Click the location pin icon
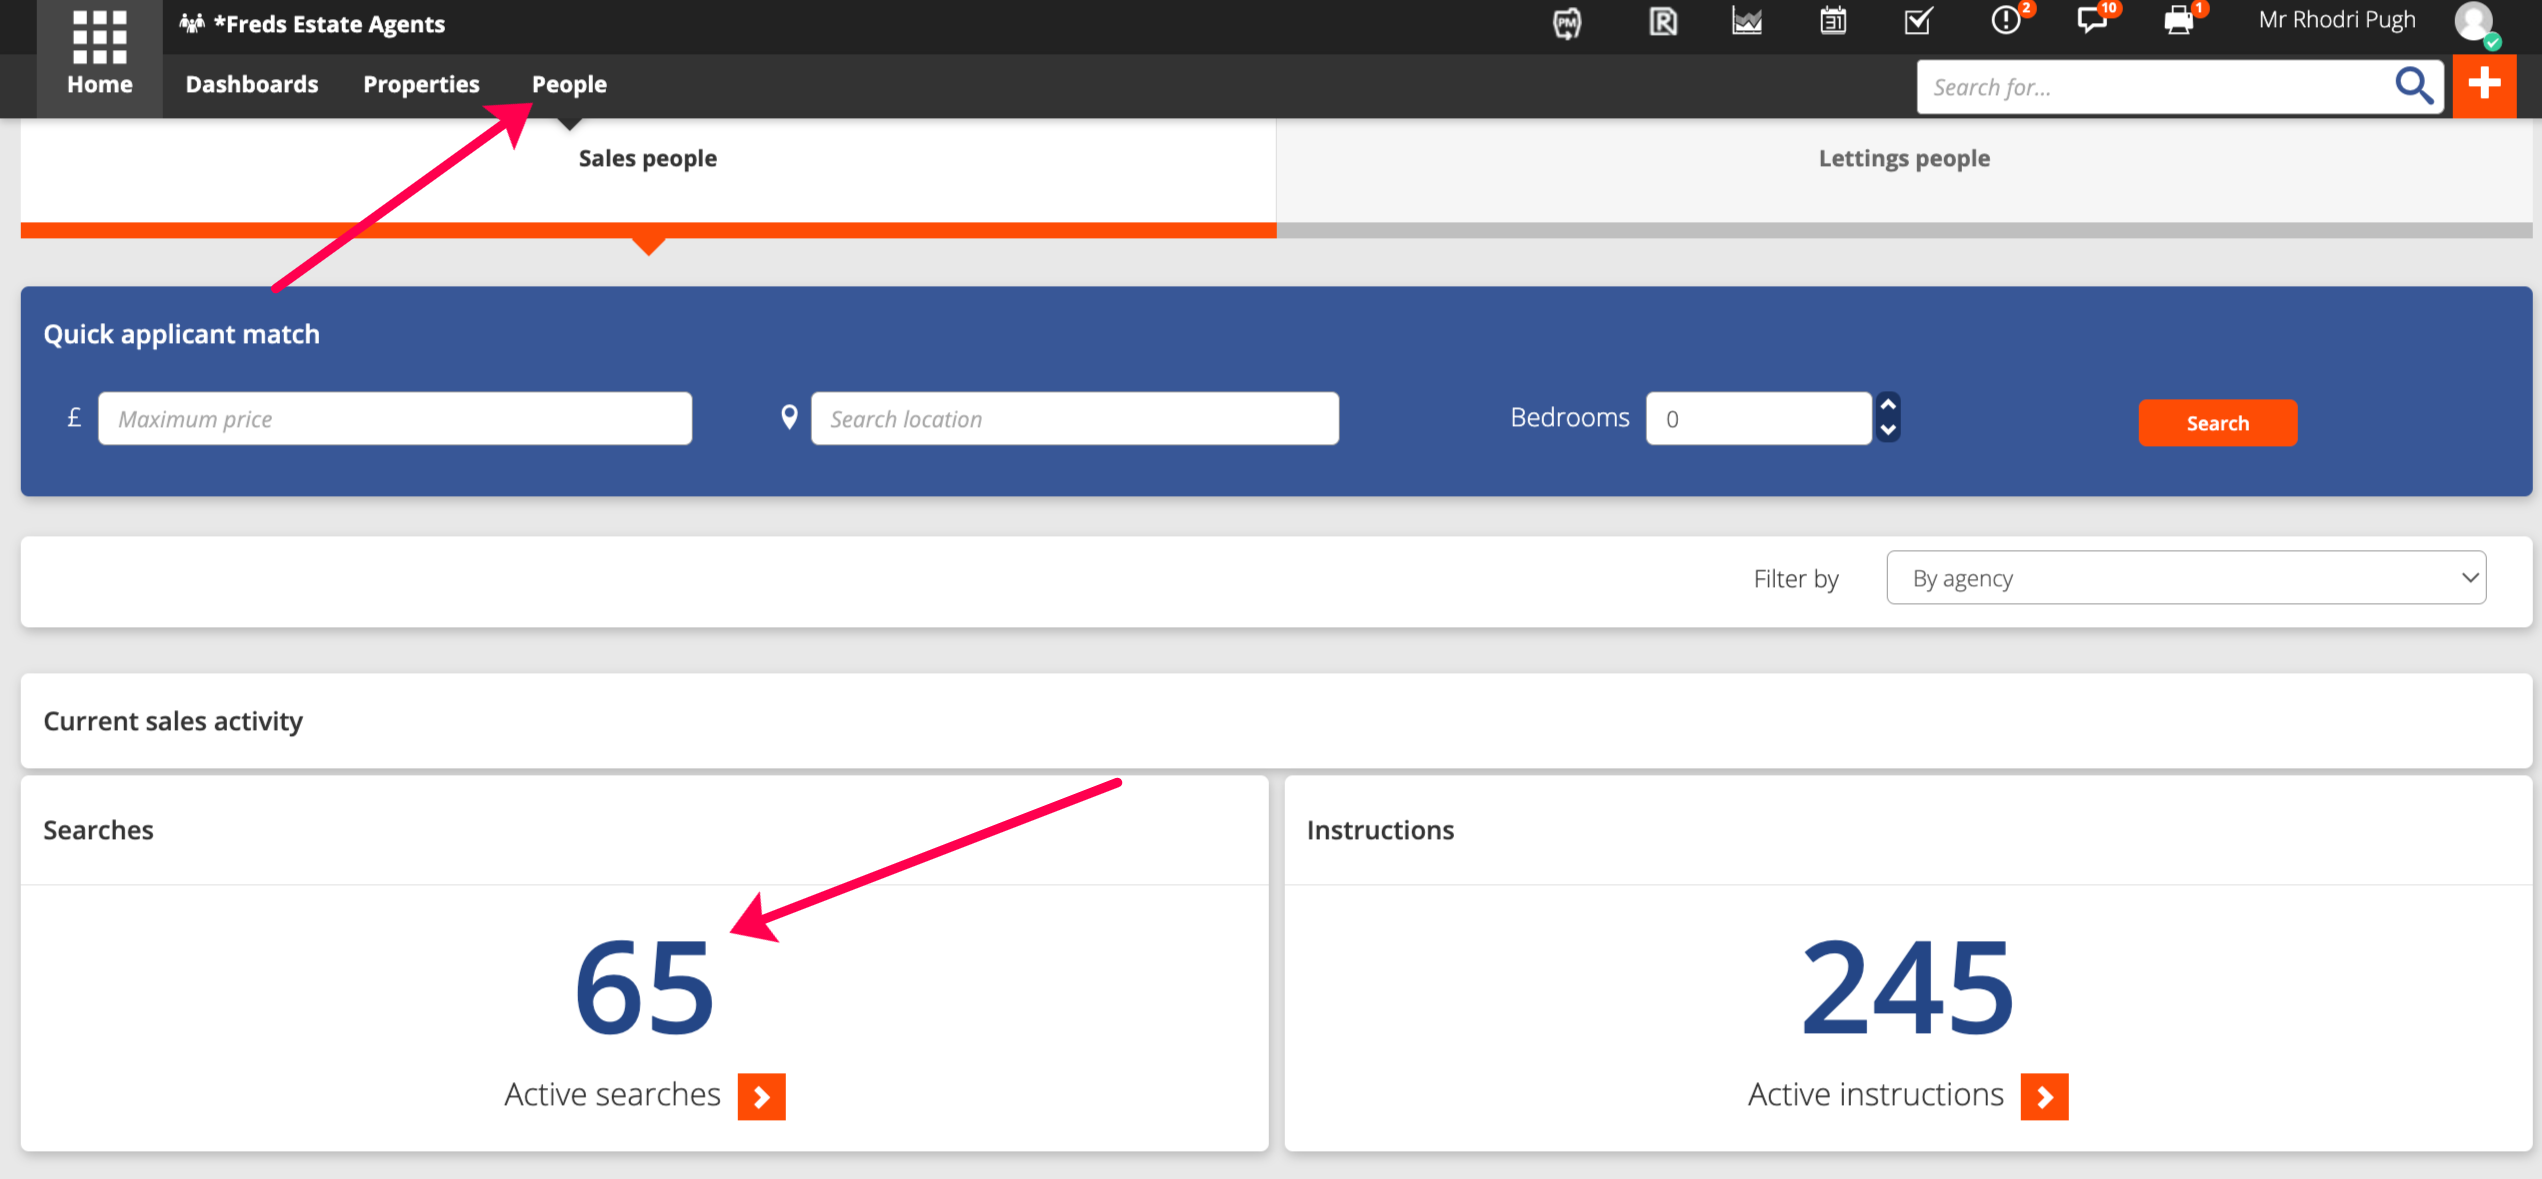Viewport: 2542px width, 1179px height. click(789, 417)
